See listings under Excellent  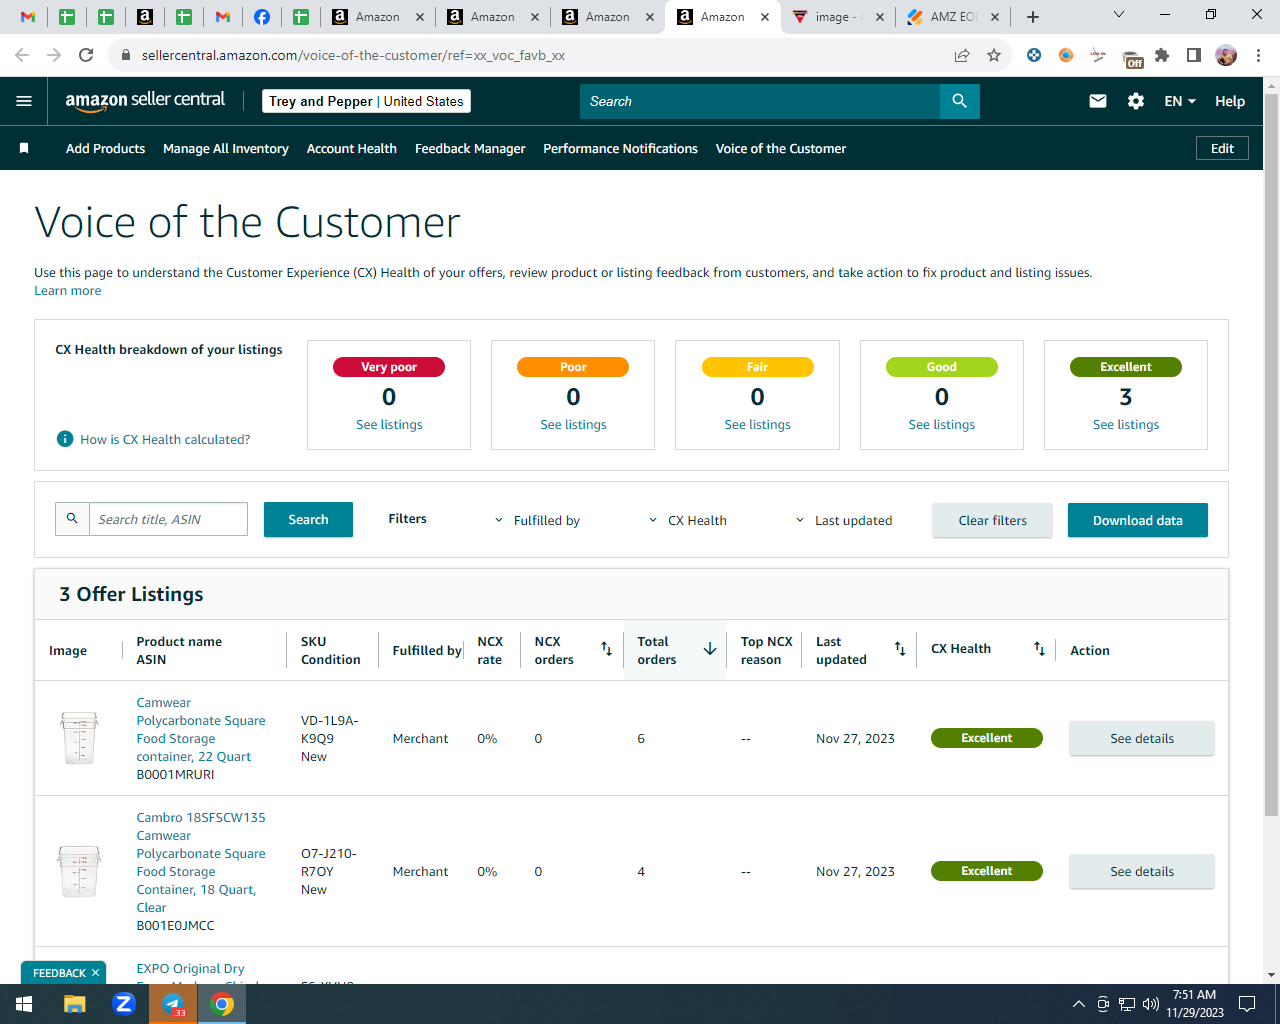click(1126, 425)
